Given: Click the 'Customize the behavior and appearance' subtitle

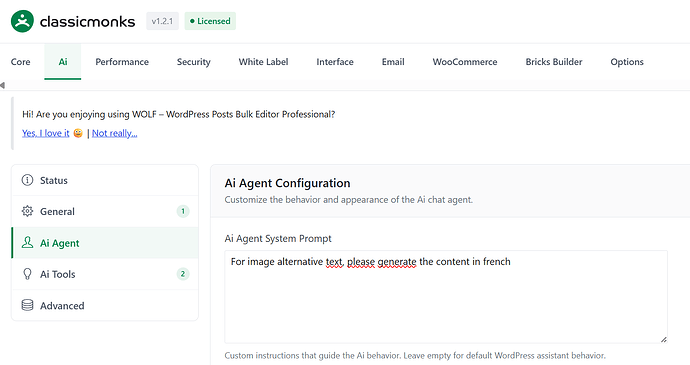Looking at the screenshot, I should pos(349,200).
